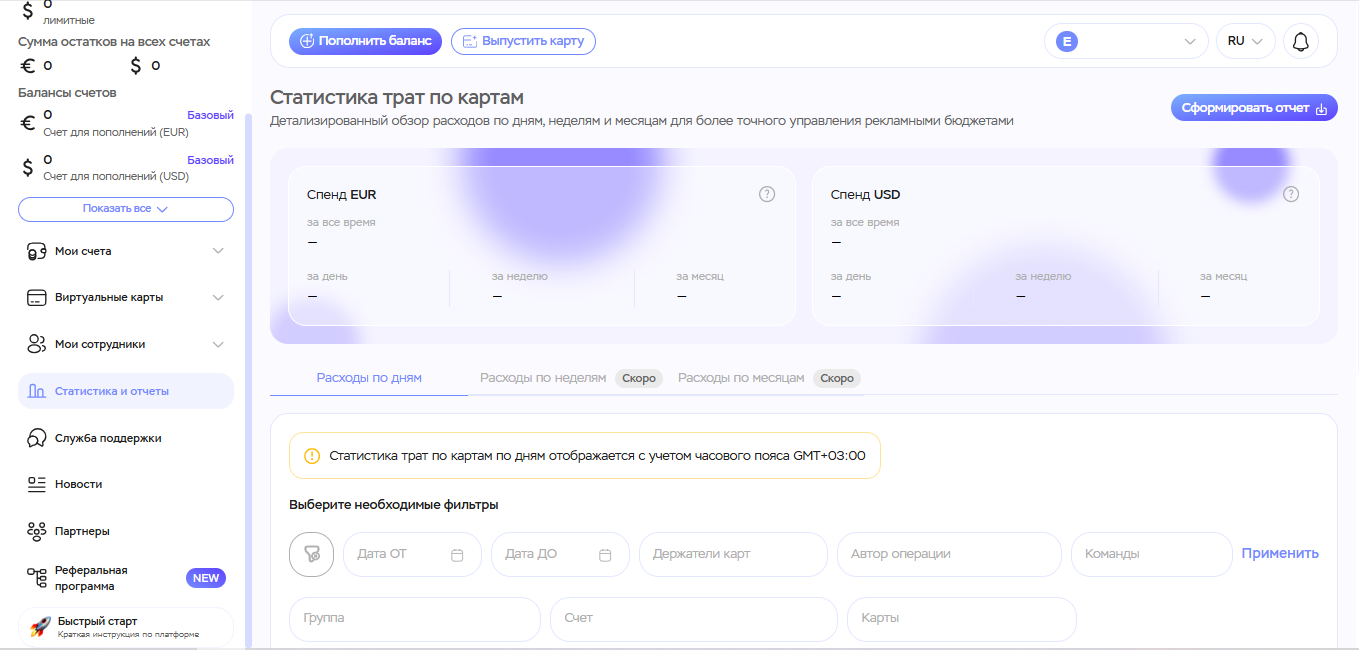This screenshot has height=650, width=1359.
Task: Click the question mark icon on Спенд EUR card
Action: (767, 194)
